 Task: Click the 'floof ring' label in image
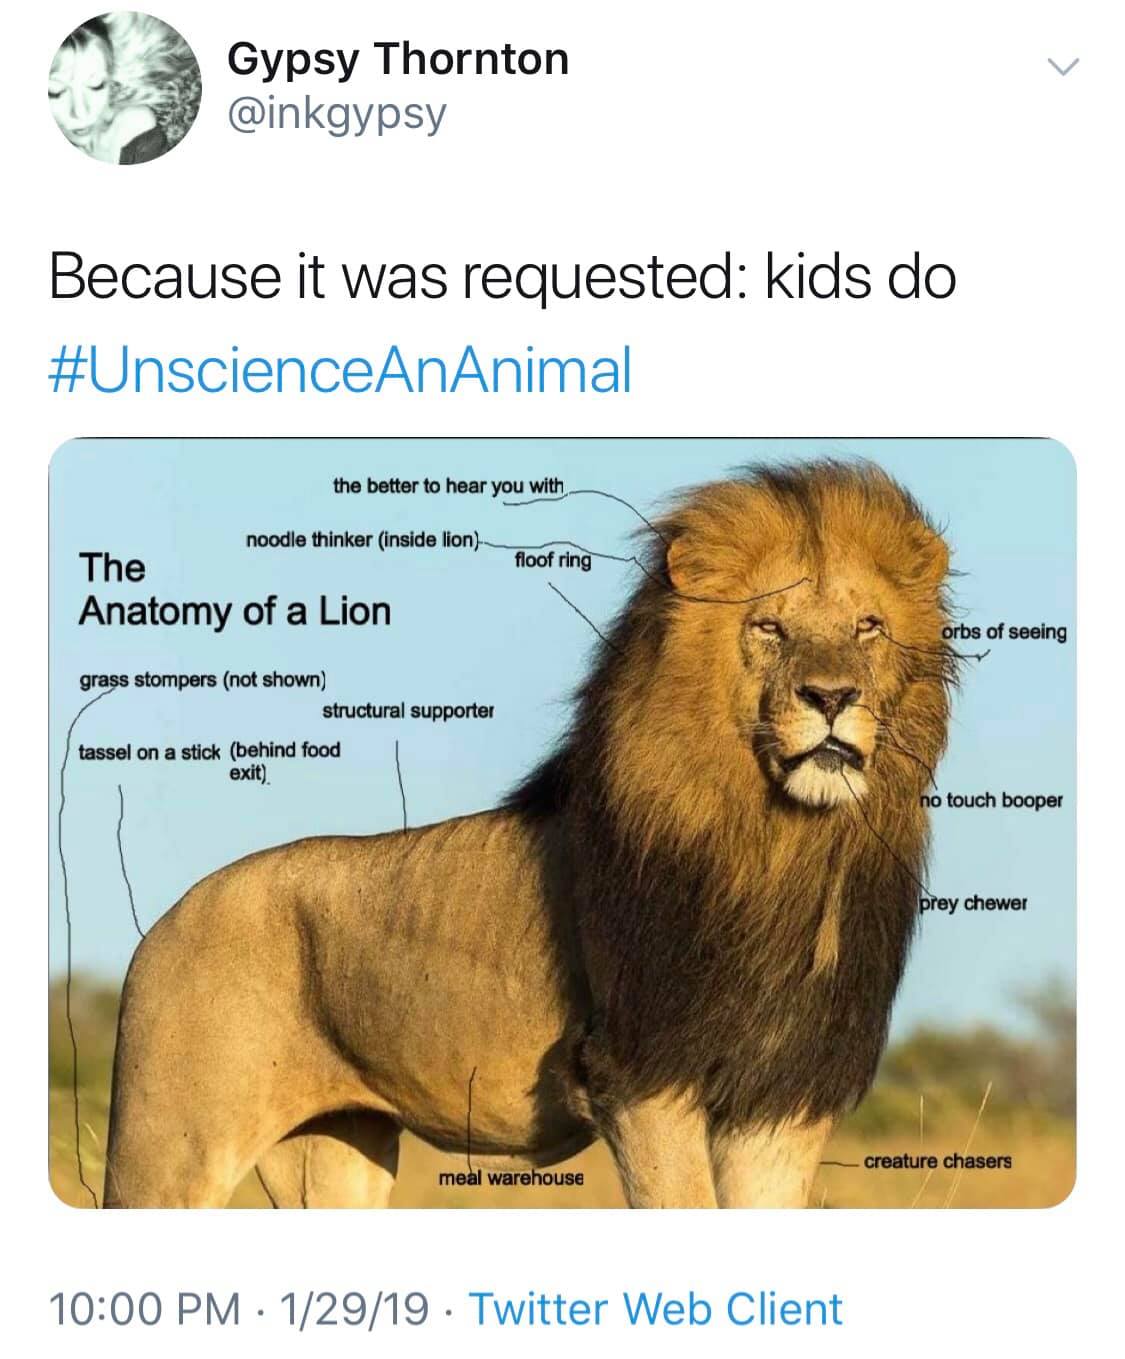(x=552, y=560)
